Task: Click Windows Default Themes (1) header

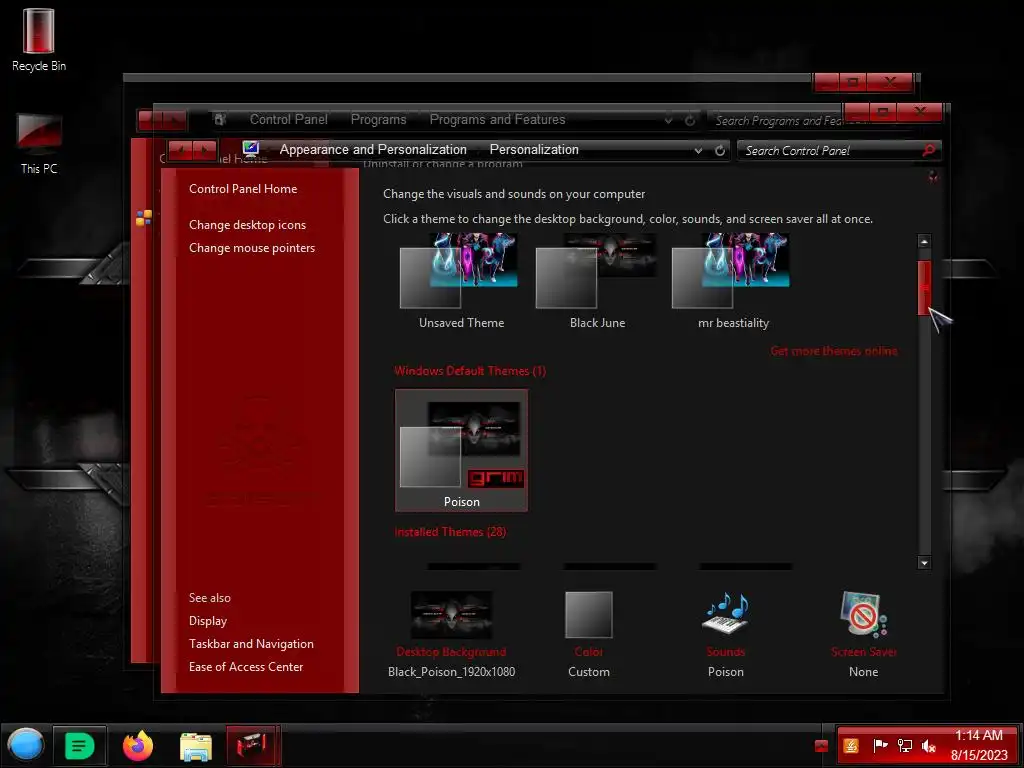Action: click(470, 371)
